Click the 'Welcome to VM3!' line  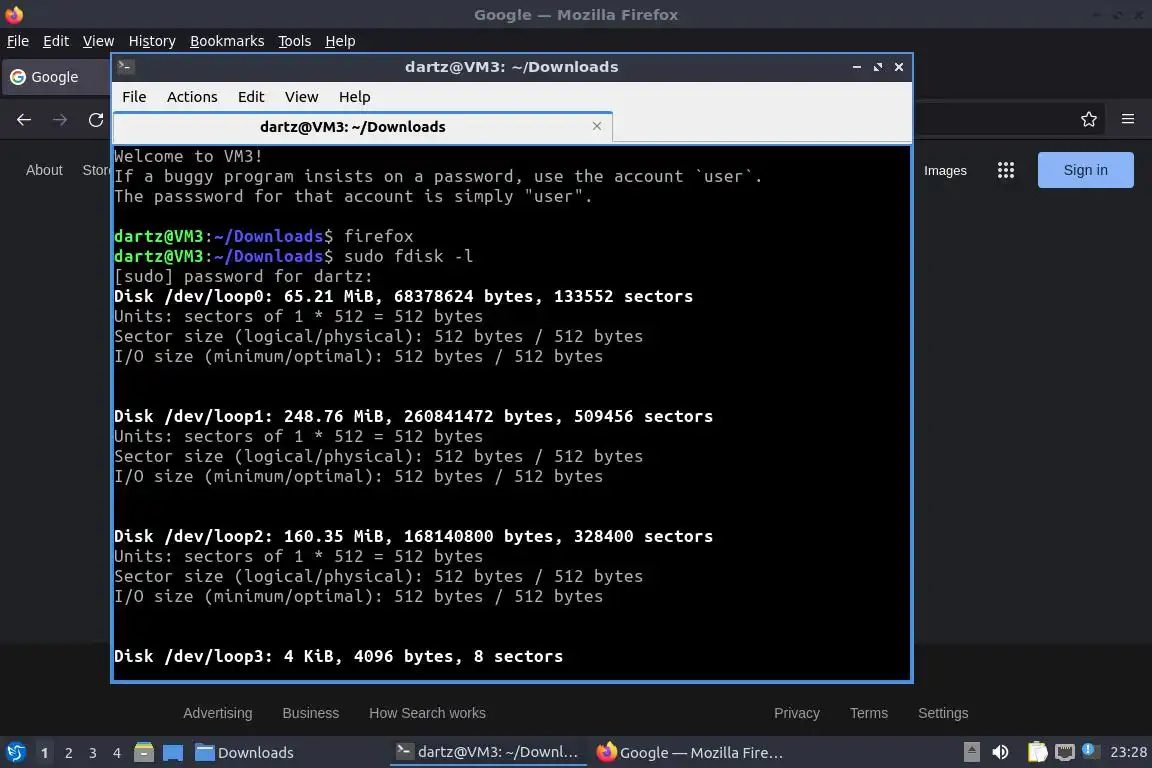click(x=188, y=157)
